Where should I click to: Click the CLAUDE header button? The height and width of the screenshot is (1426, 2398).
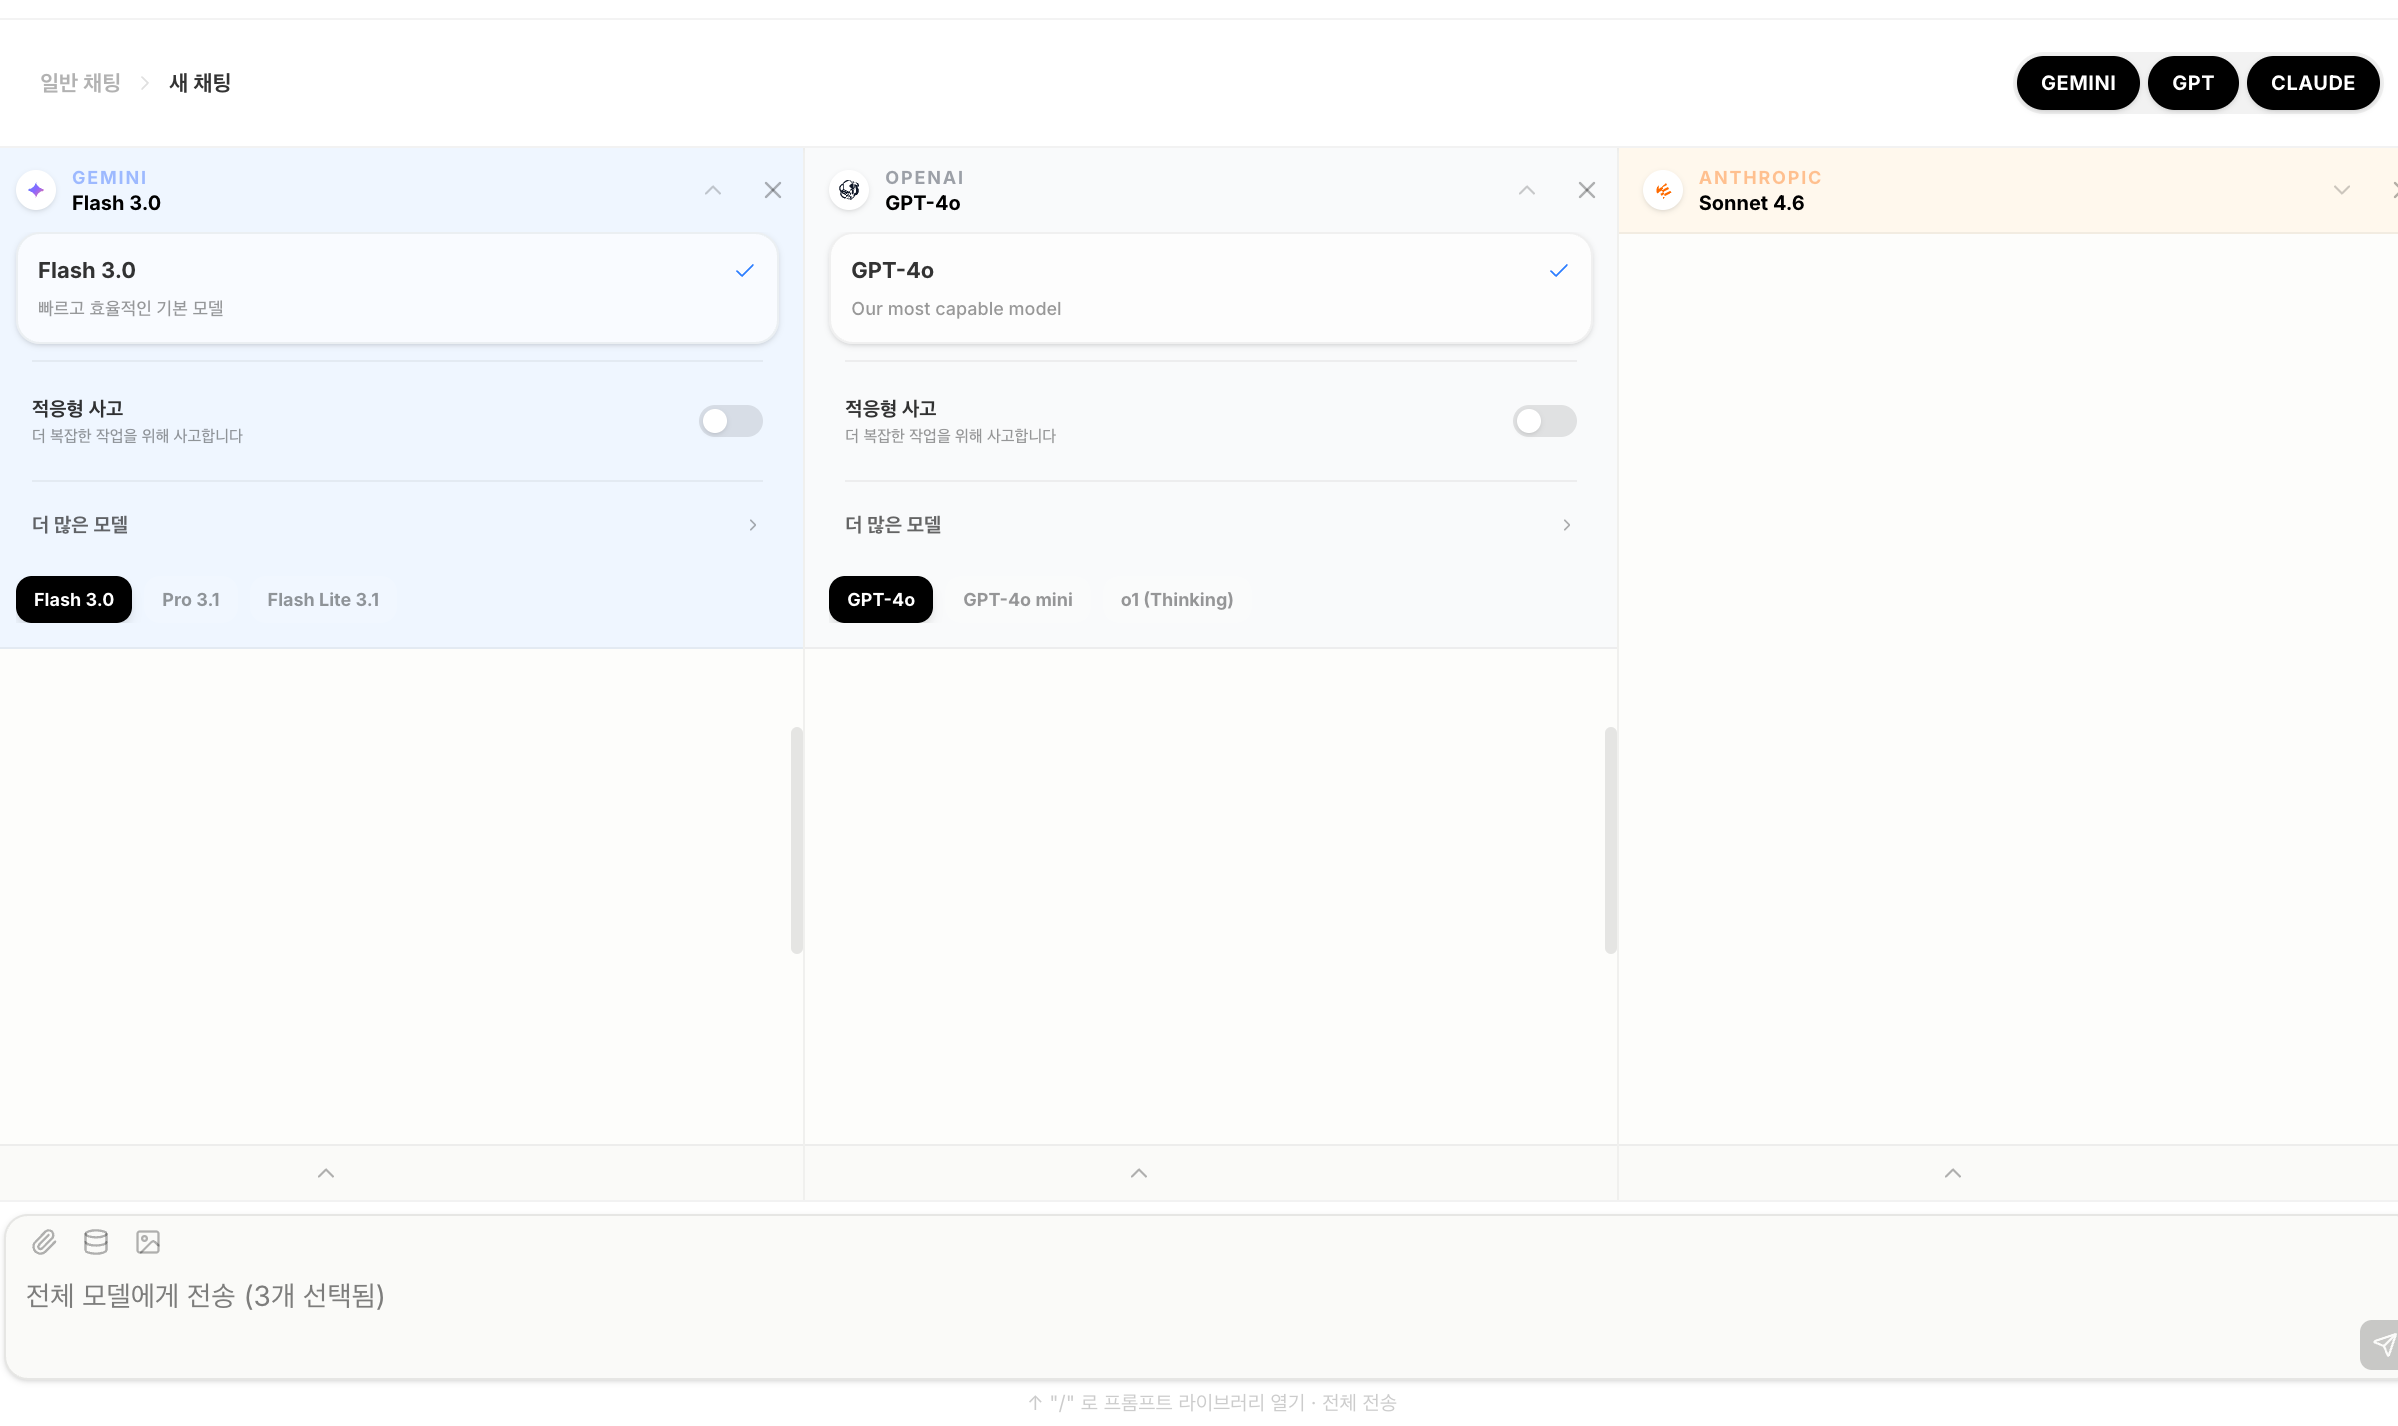(x=2313, y=83)
